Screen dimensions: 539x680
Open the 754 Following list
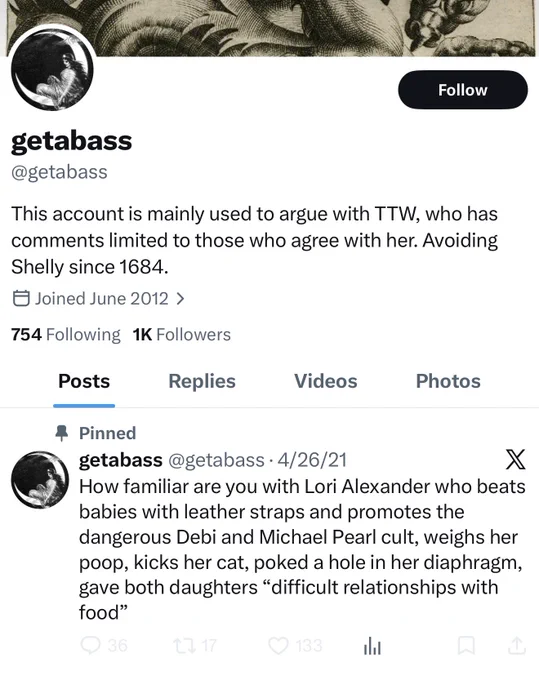[x=65, y=334]
